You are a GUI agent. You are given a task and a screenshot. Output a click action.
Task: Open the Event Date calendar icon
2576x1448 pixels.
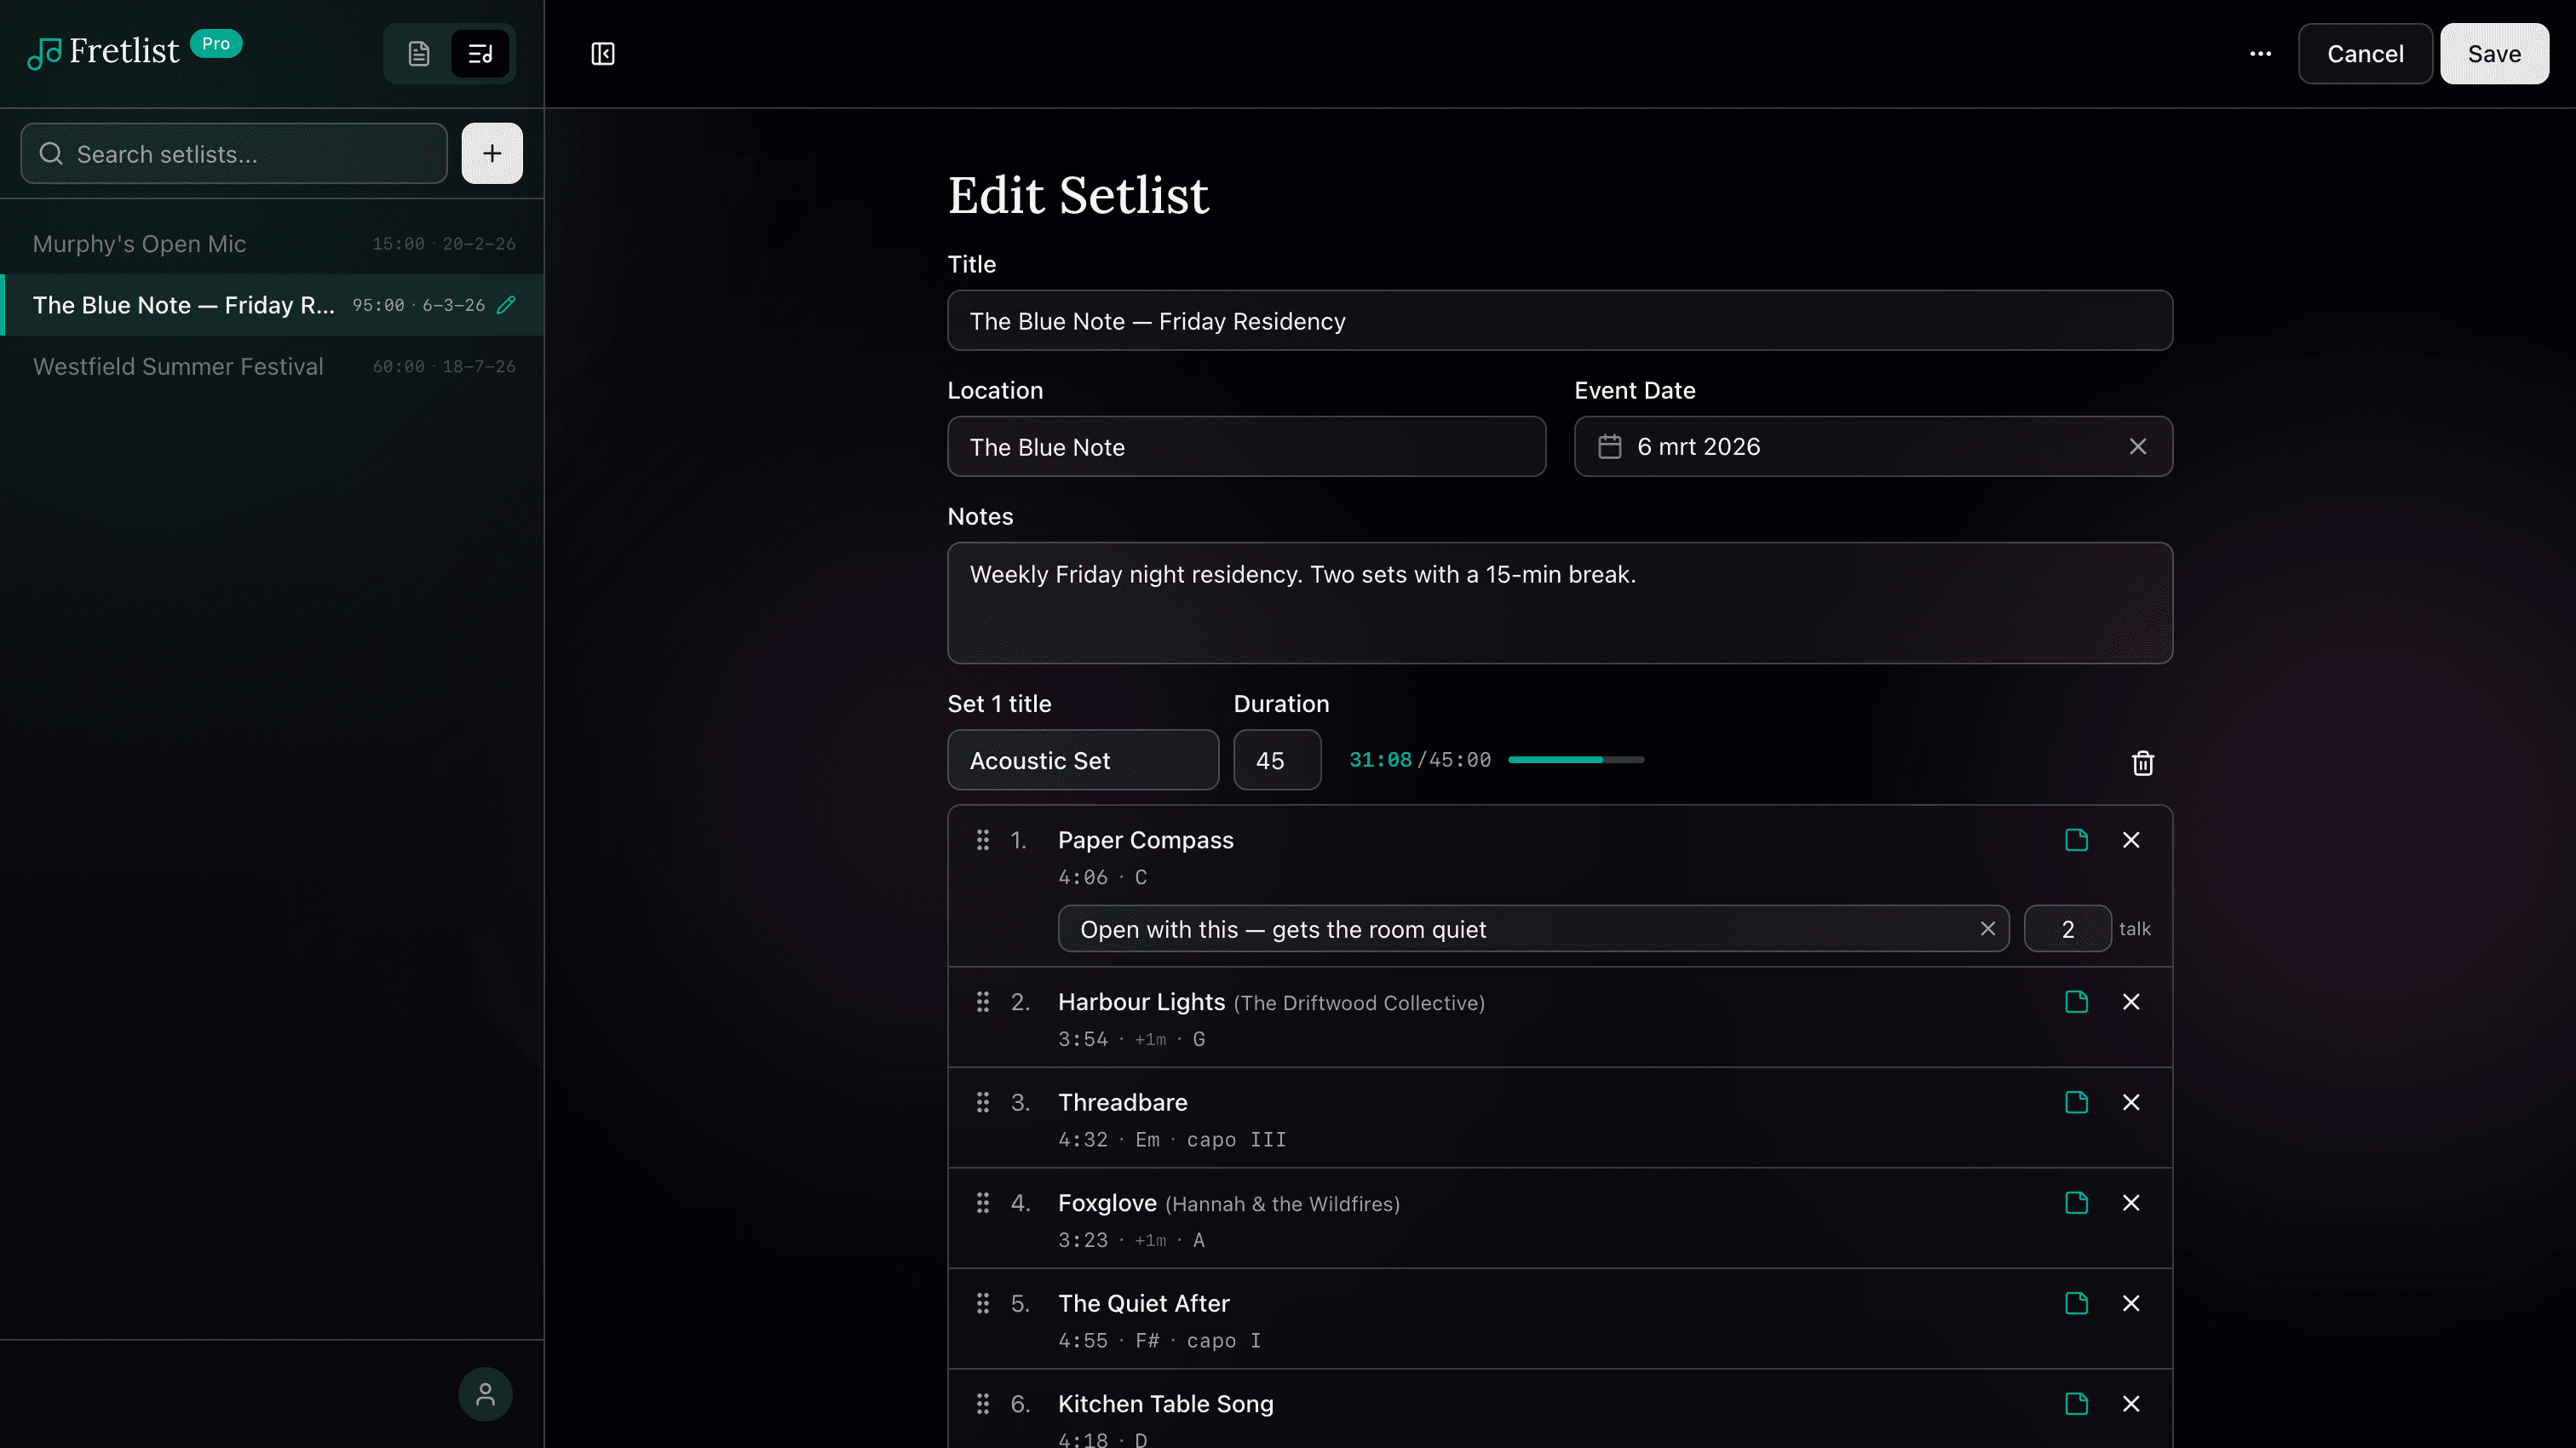click(x=1610, y=447)
